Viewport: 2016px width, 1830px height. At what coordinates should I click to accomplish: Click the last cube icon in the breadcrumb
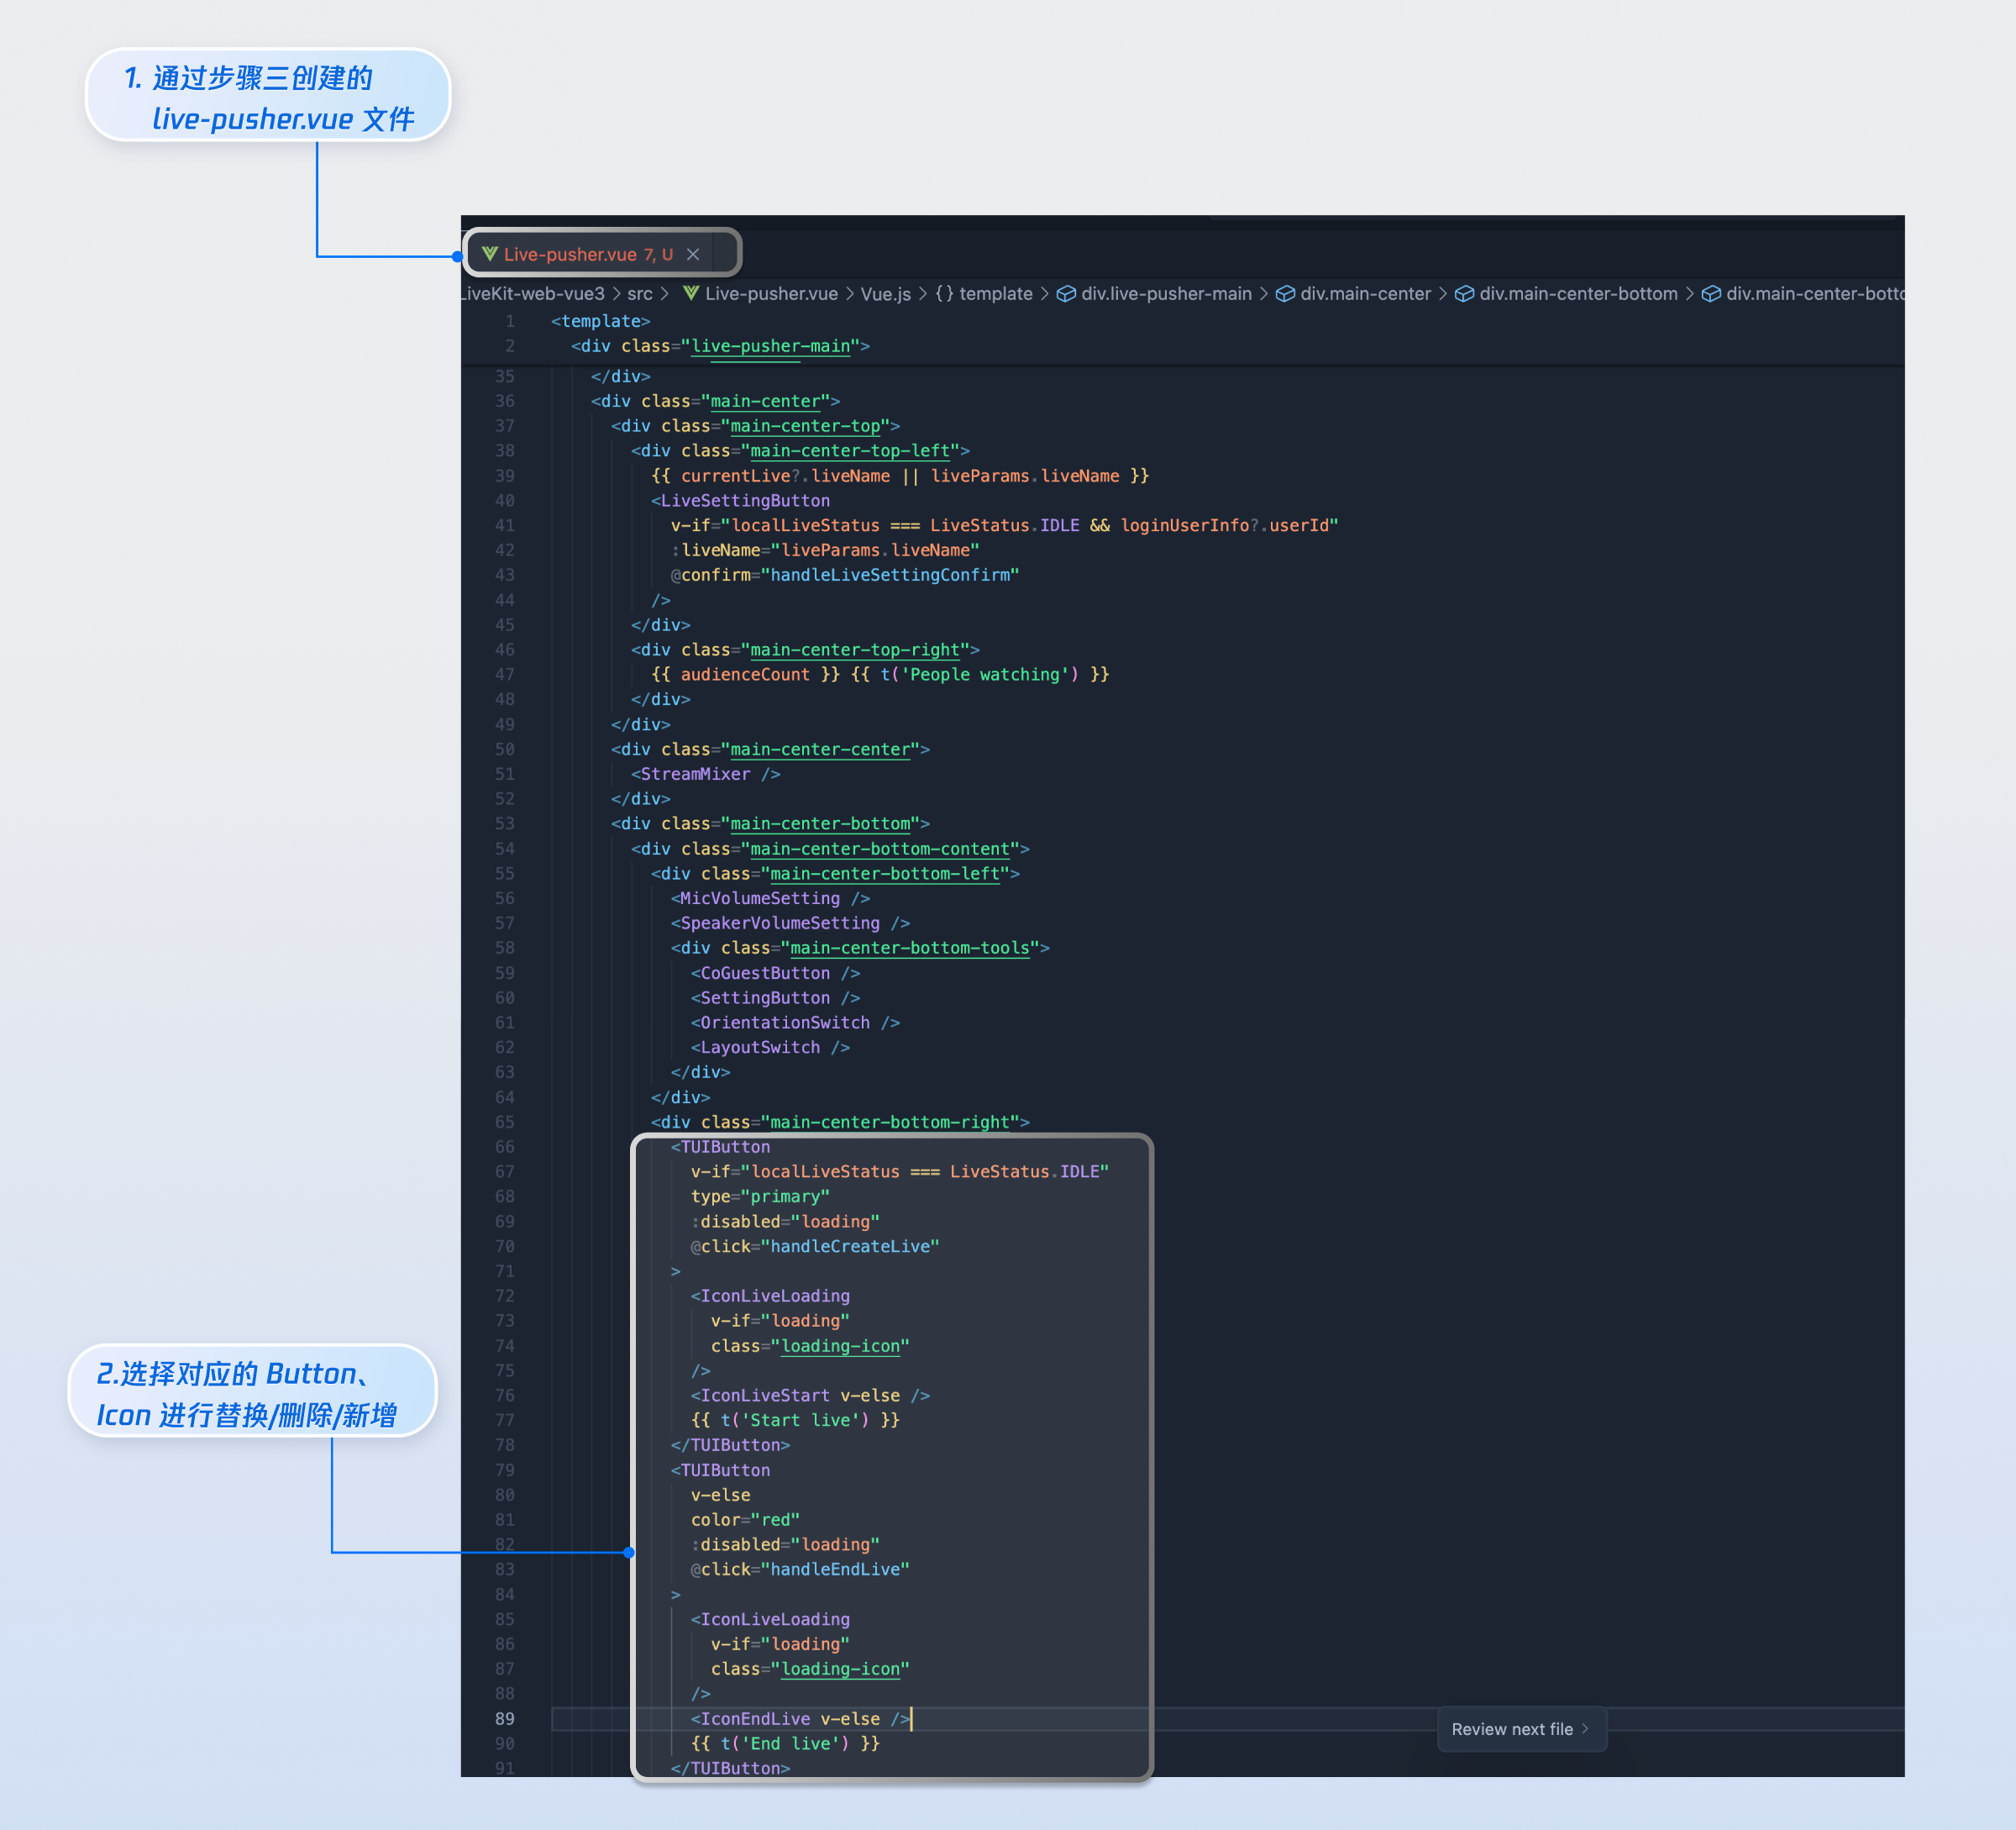point(1711,293)
